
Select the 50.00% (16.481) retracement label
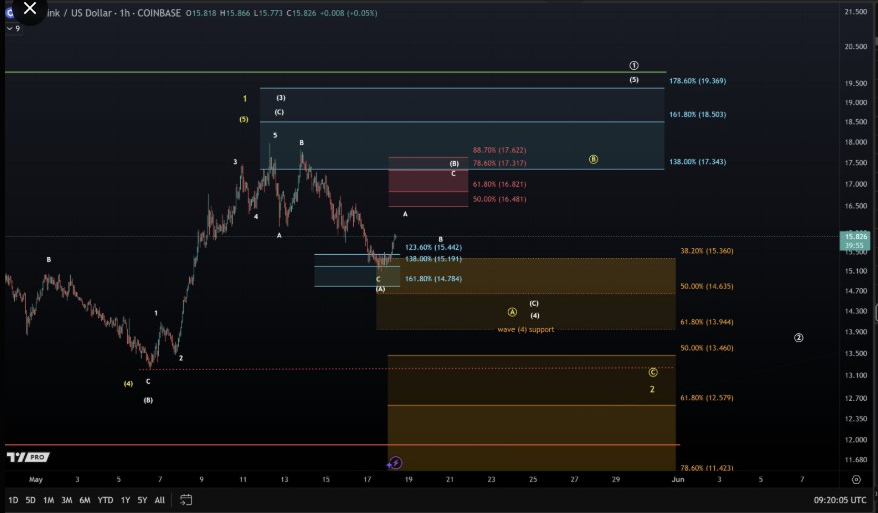[x=499, y=199]
